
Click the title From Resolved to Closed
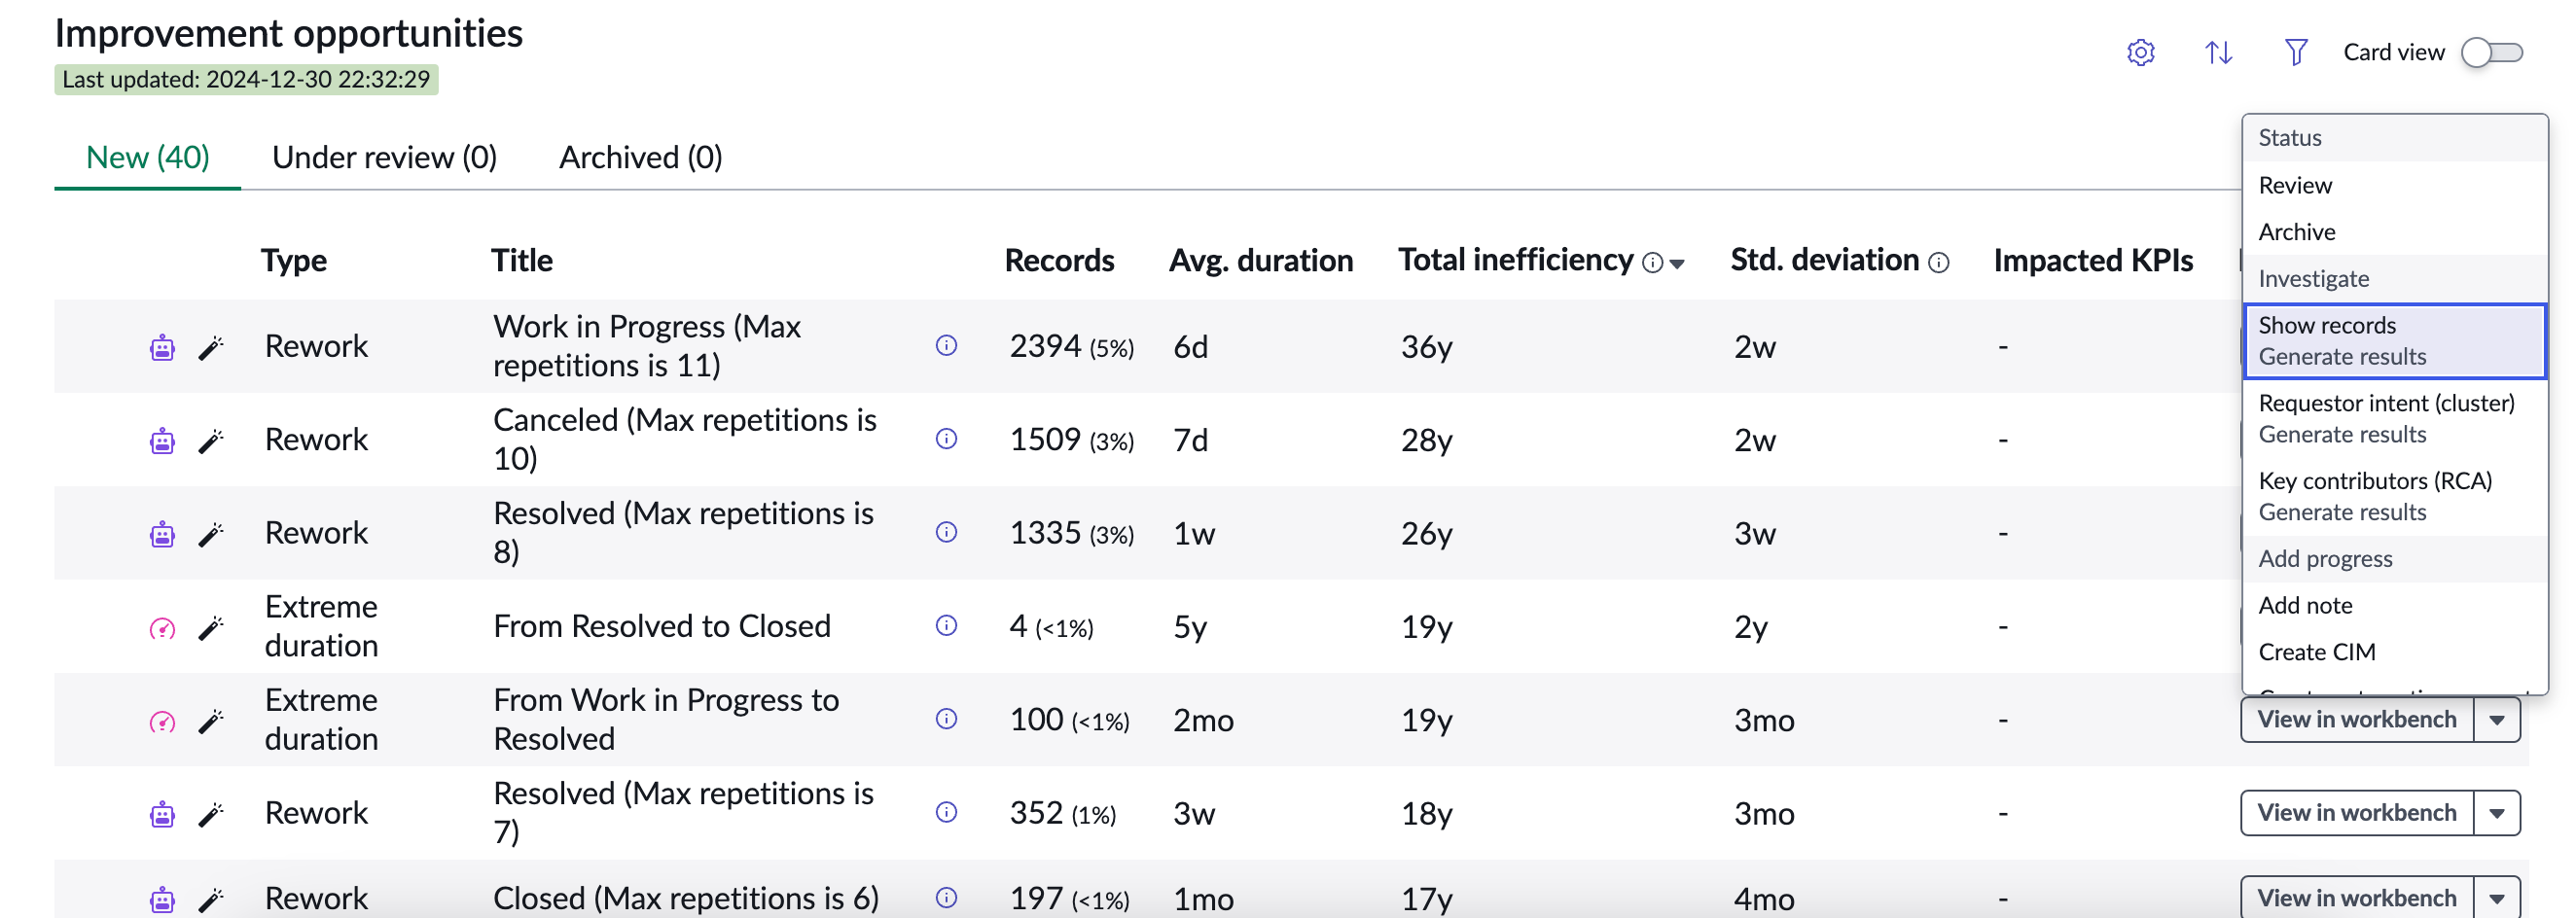click(662, 625)
